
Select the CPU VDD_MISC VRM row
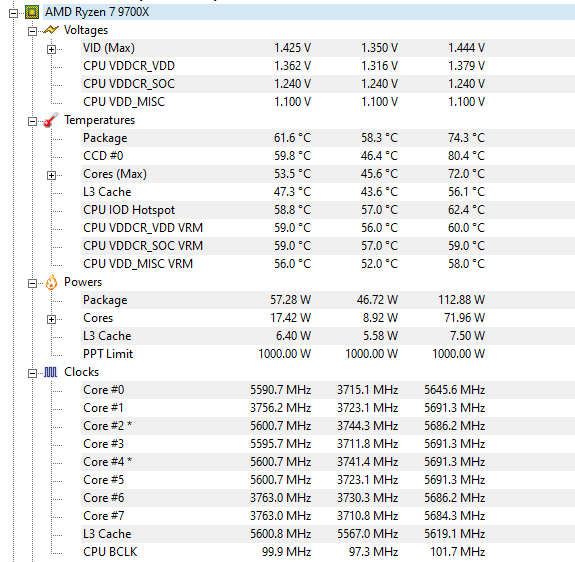[x=328, y=264]
